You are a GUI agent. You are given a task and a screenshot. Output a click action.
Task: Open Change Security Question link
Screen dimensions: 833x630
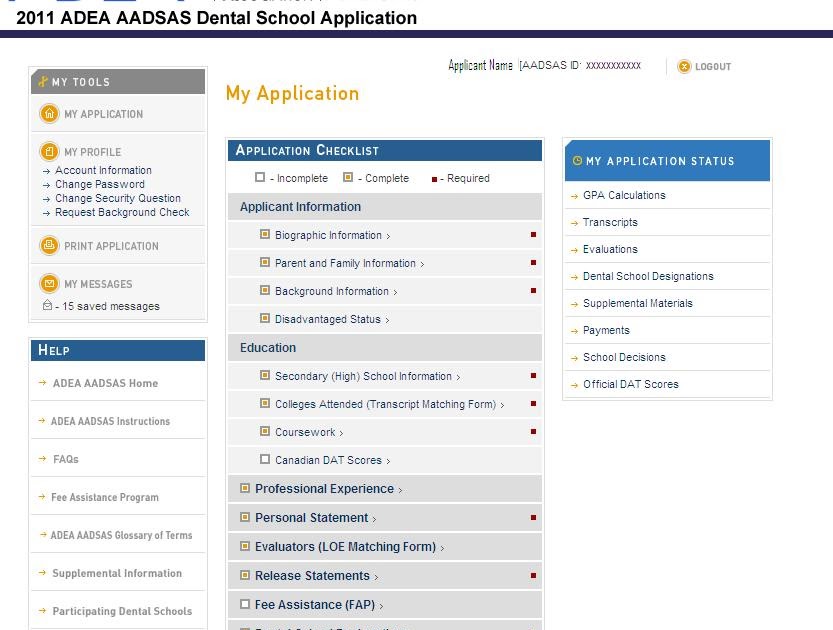point(118,198)
